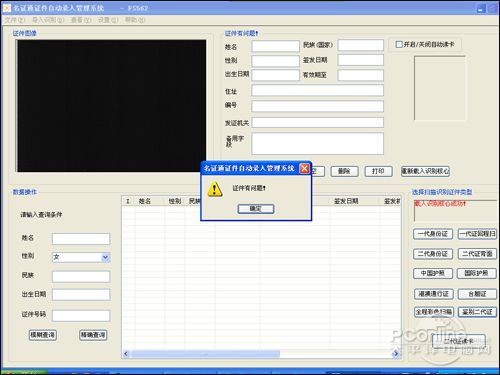Select the 中国护照 document type

[433, 273]
